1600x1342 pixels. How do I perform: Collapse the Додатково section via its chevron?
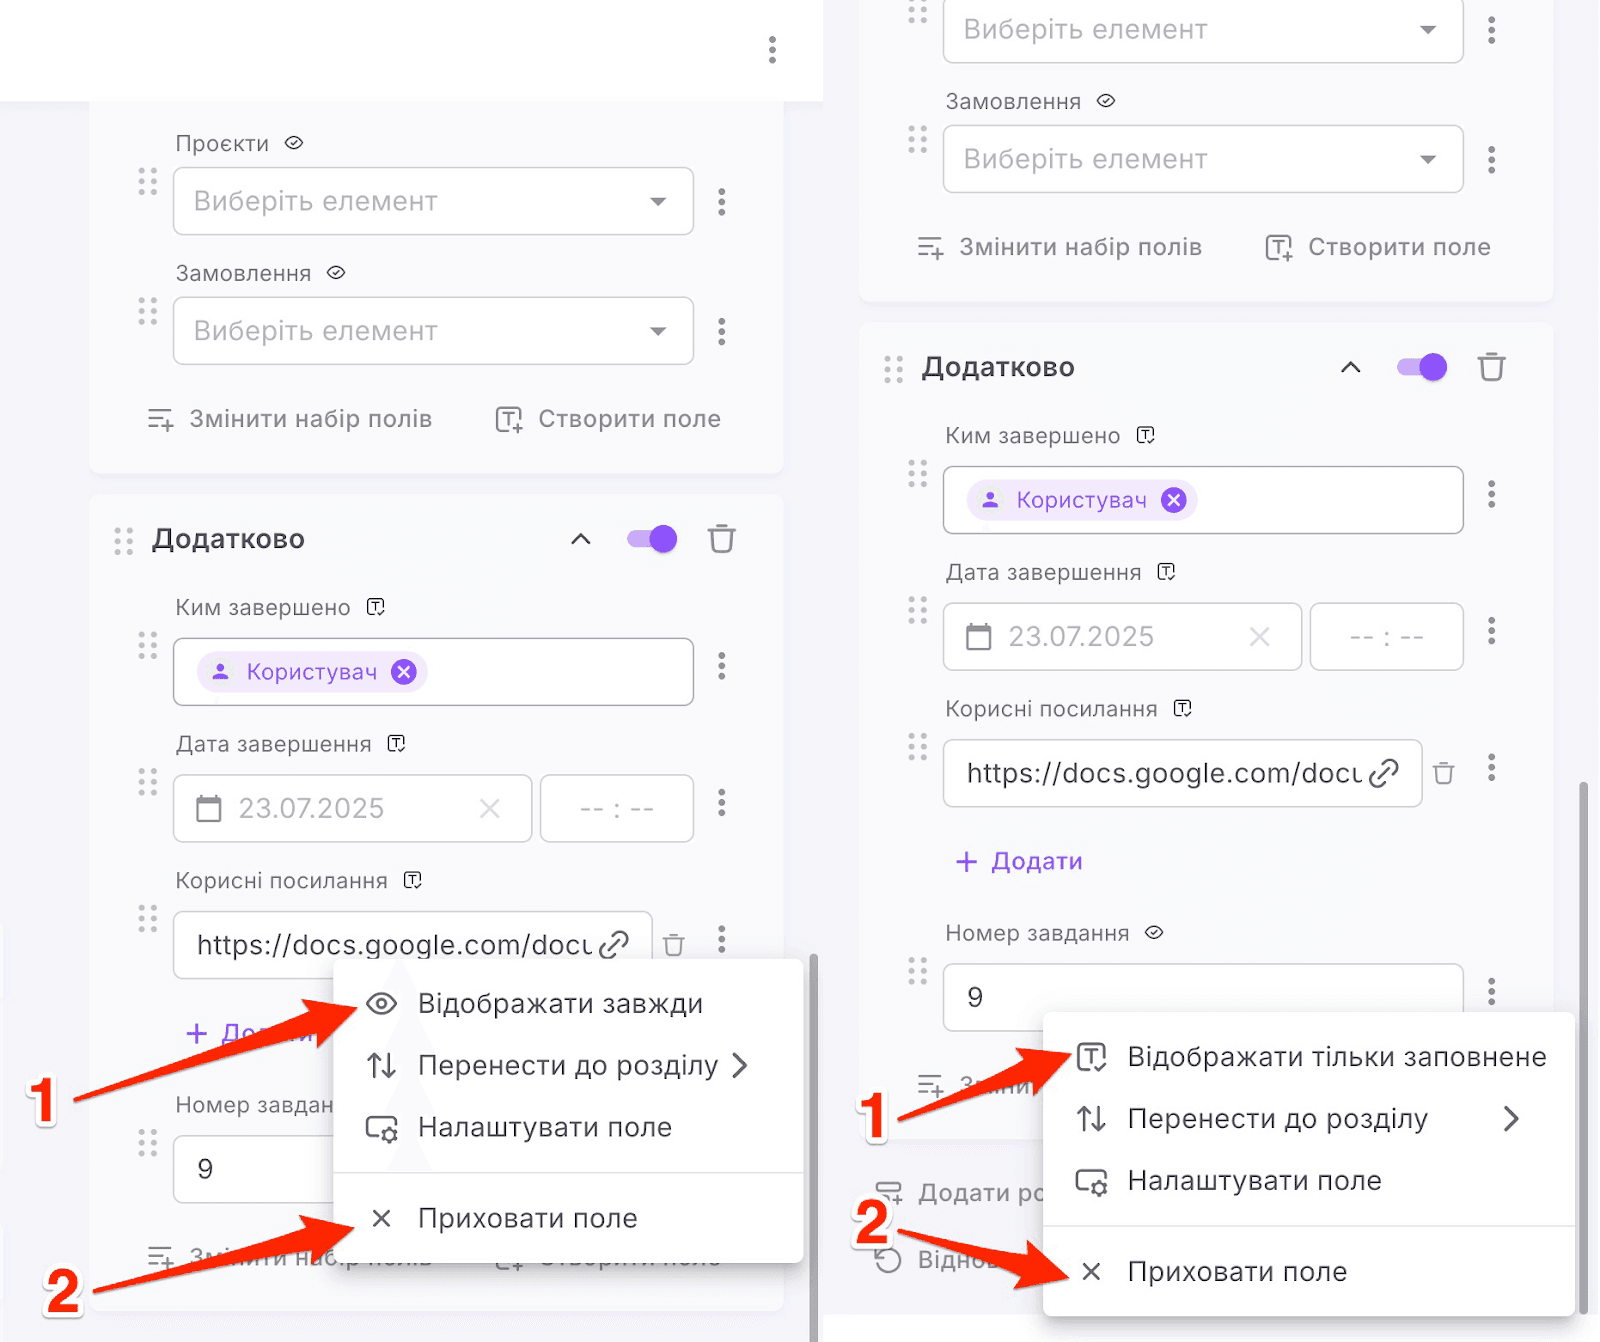[x=579, y=539]
